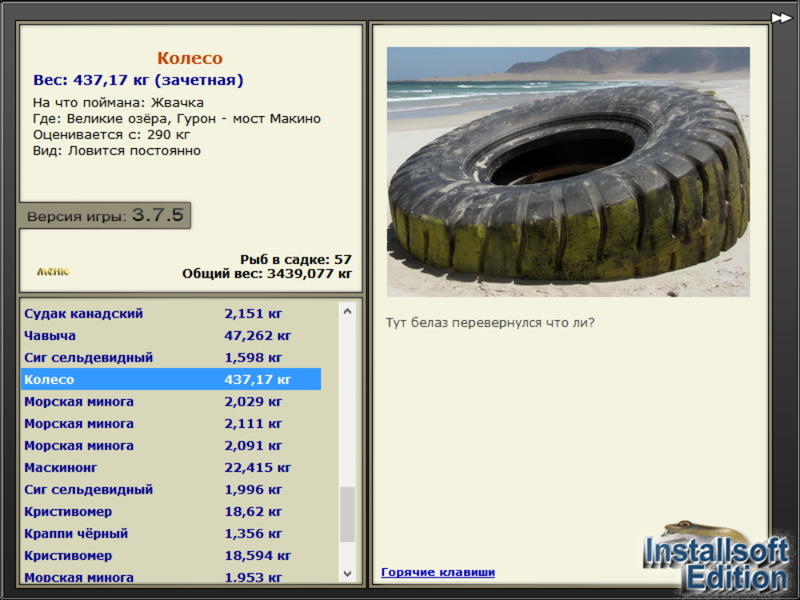The image size is (800, 600).
Task: Select Сиг сельдевидный 1,996 кг entry
Action: coord(171,489)
